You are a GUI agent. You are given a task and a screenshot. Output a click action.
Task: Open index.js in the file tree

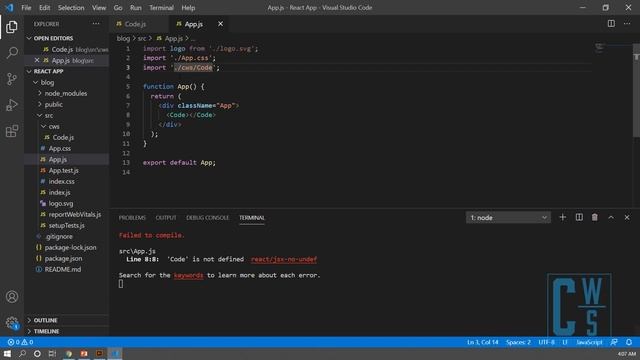pyautogui.click(x=68, y=193)
